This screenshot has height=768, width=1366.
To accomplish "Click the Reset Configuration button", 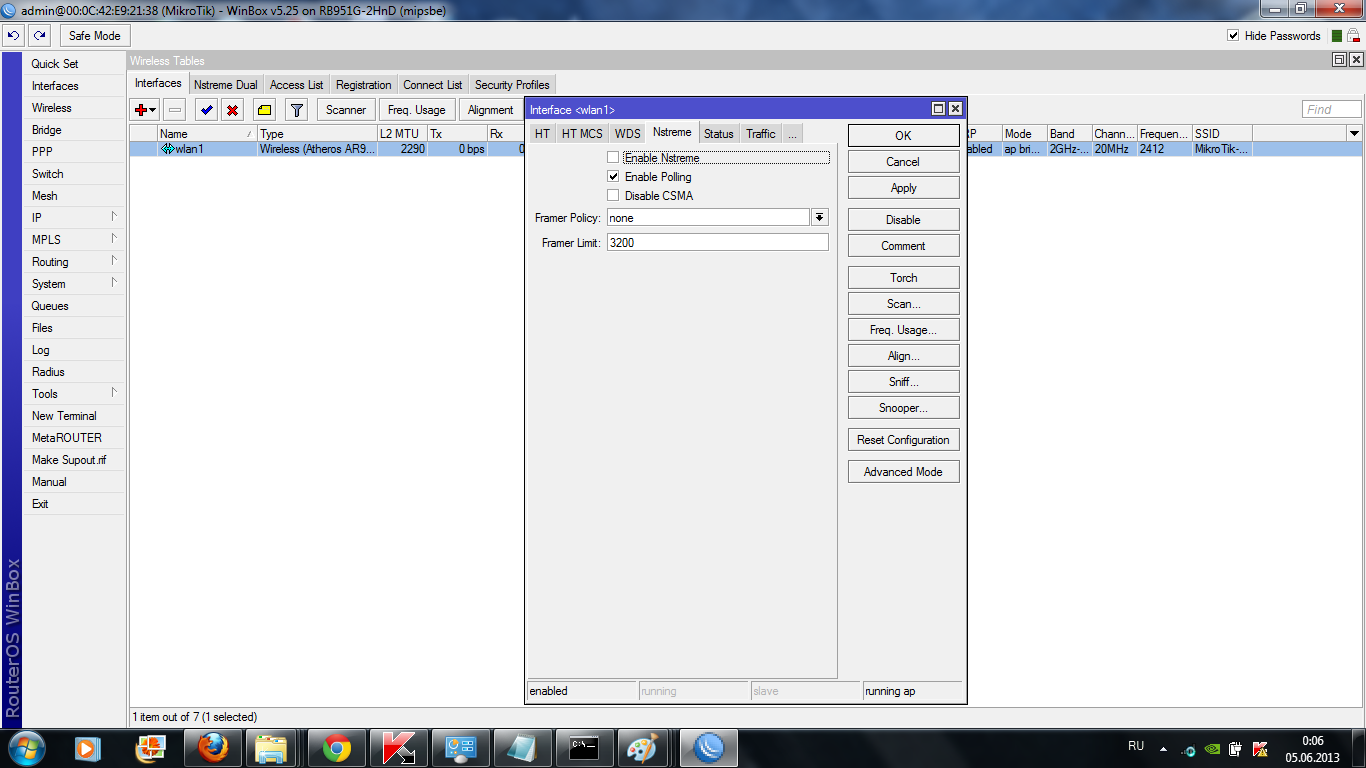I will (903, 440).
